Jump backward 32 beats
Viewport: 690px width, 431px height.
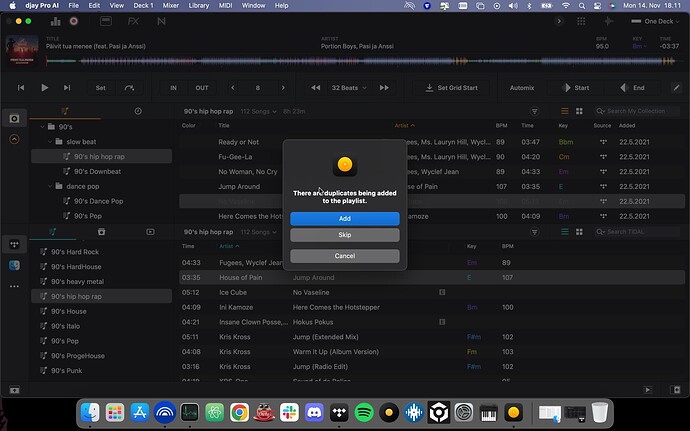pyautogui.click(x=316, y=88)
